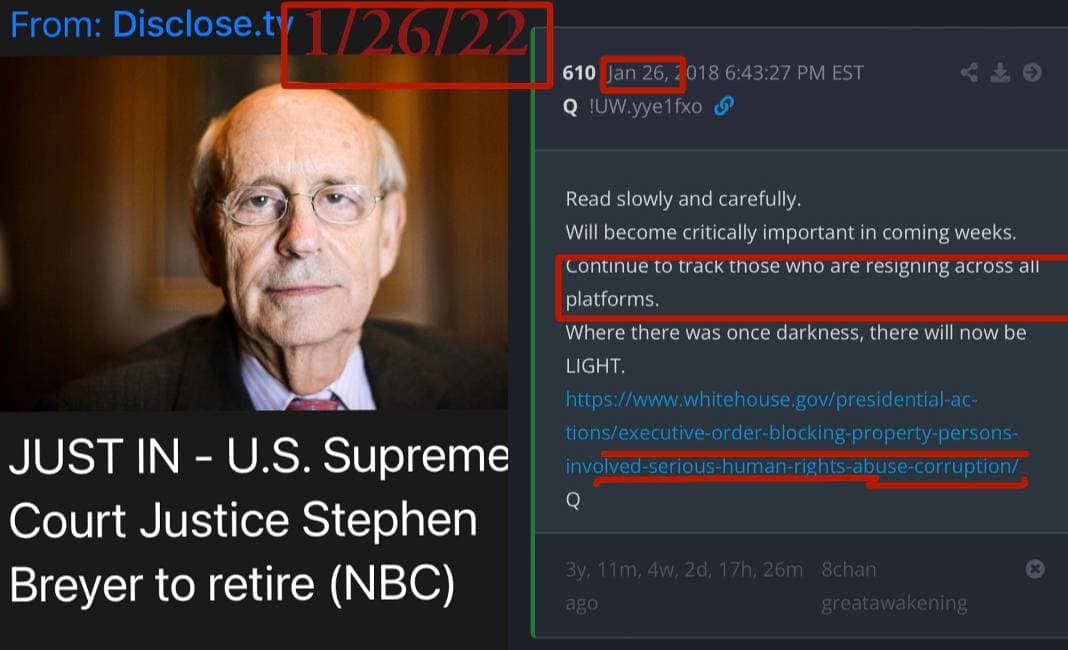Click the share icon on post 610
The width and height of the screenshot is (1068, 650).
point(969,72)
